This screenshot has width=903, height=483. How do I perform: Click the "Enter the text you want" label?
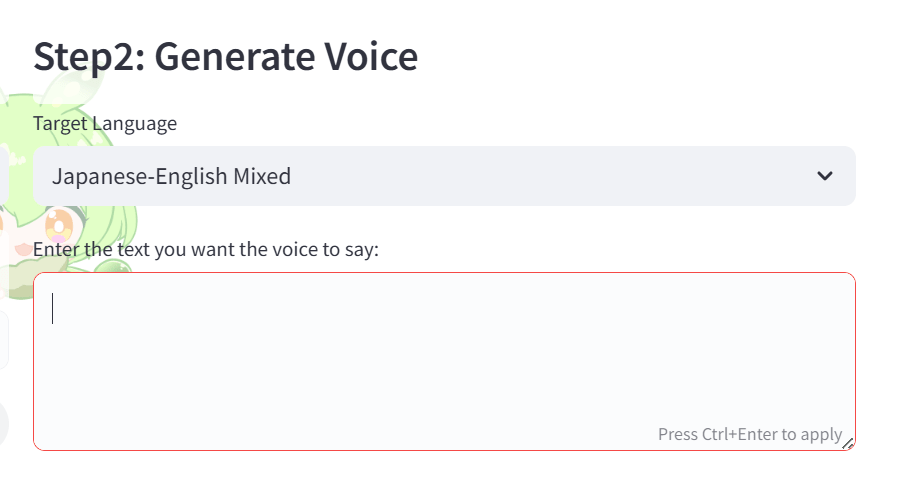206,249
